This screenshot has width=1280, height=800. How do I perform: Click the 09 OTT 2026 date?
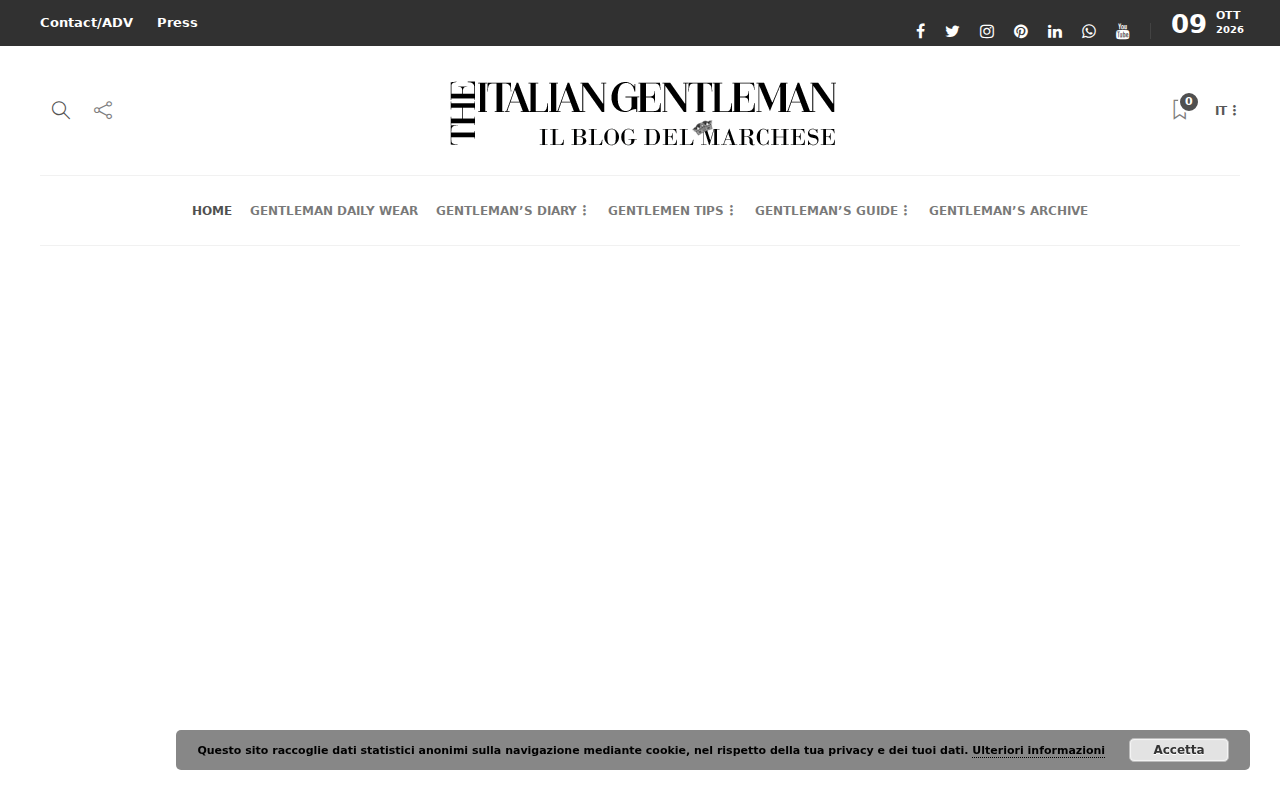tap(1207, 23)
